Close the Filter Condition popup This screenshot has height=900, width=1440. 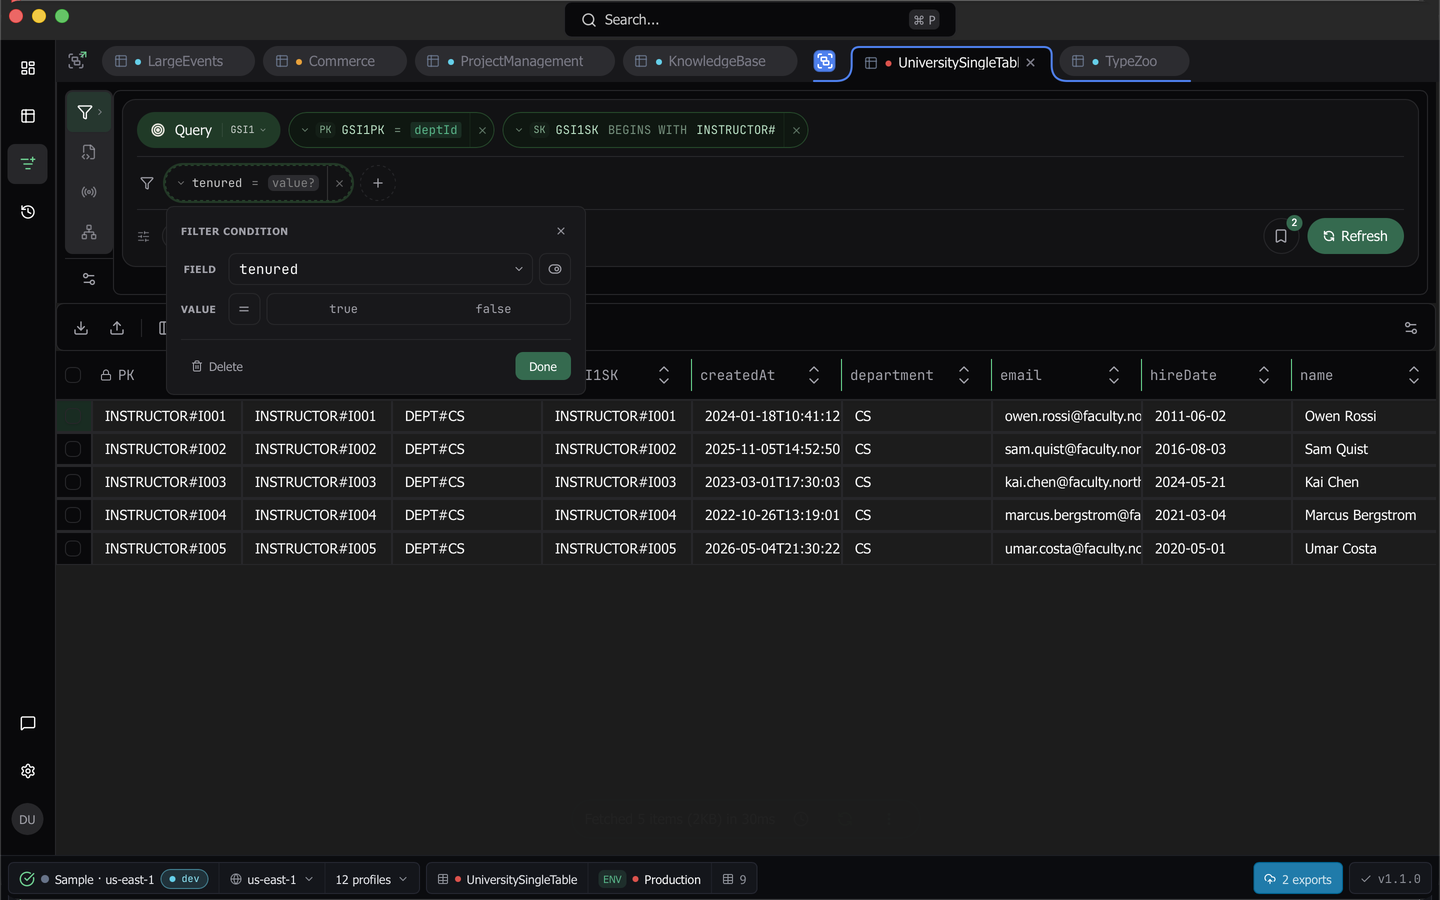[561, 231]
